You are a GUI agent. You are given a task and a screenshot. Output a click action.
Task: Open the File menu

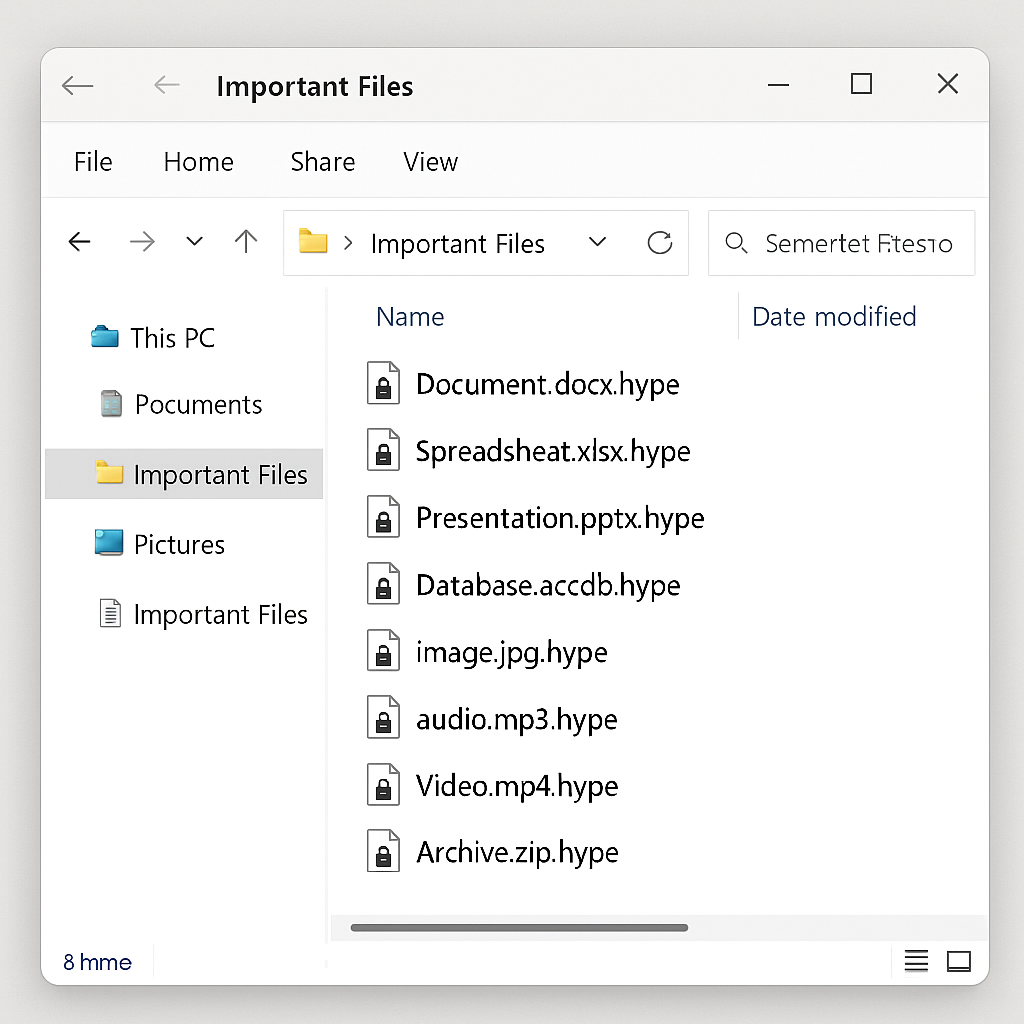(x=93, y=162)
